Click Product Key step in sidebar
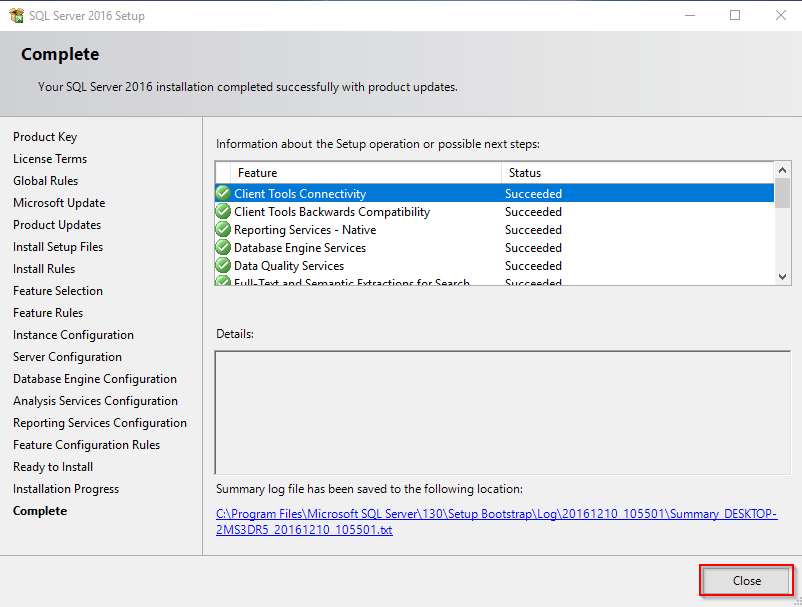This screenshot has width=802, height=607. [x=45, y=137]
